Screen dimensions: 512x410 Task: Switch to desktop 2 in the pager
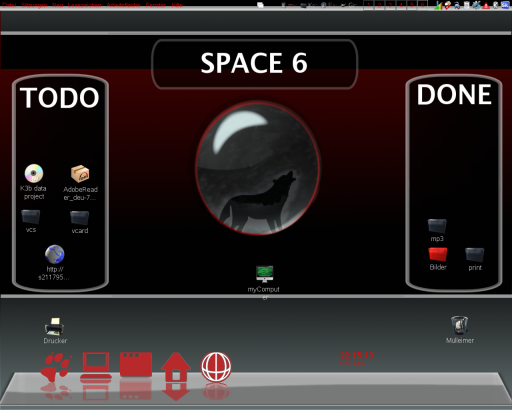click(x=379, y=5)
